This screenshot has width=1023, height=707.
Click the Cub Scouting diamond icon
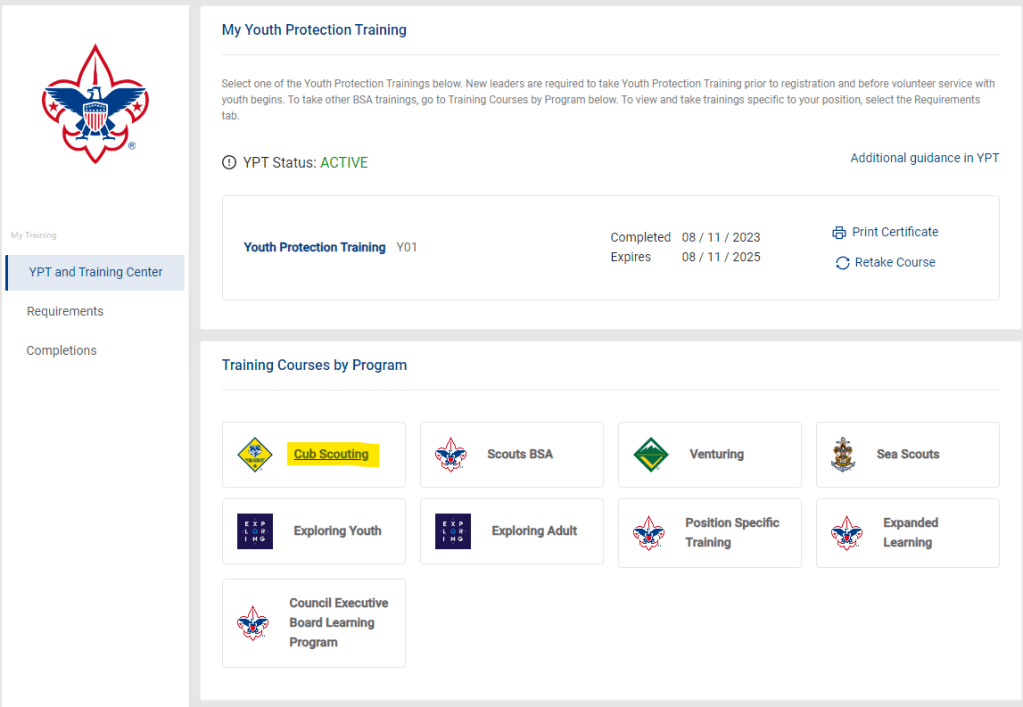[255, 454]
